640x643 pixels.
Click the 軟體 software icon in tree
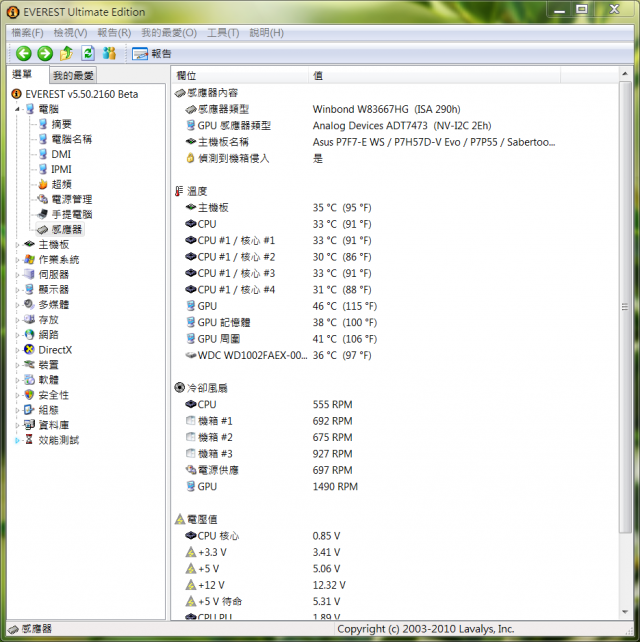click(29, 380)
